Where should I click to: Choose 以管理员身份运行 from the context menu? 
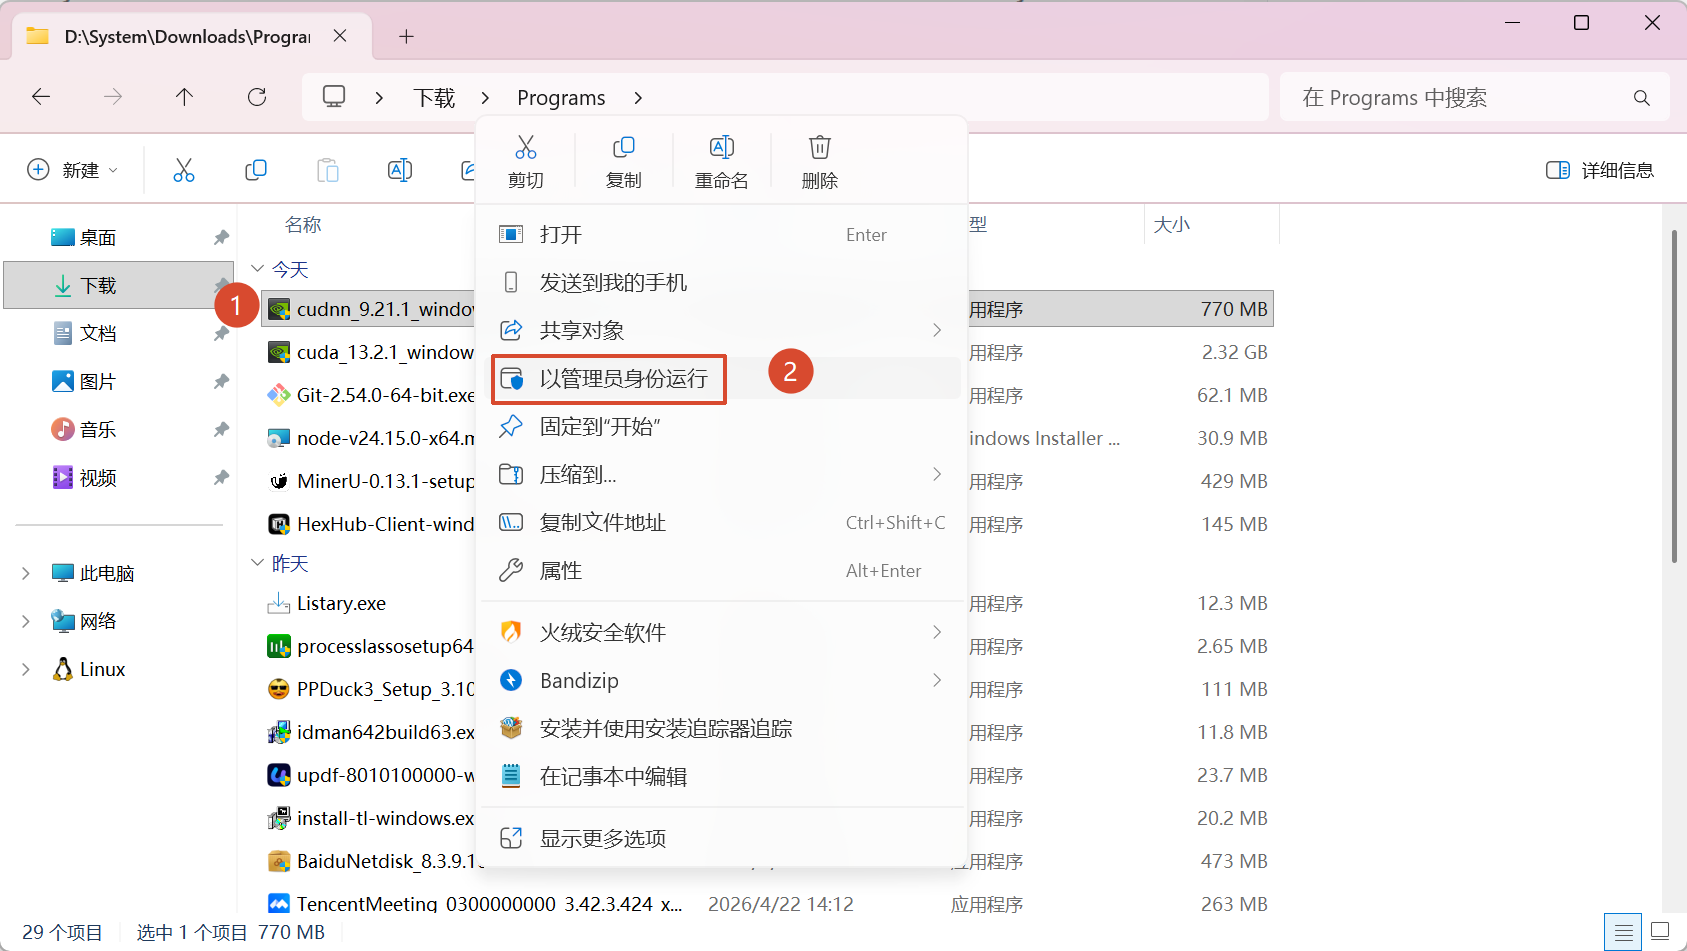[623, 379]
